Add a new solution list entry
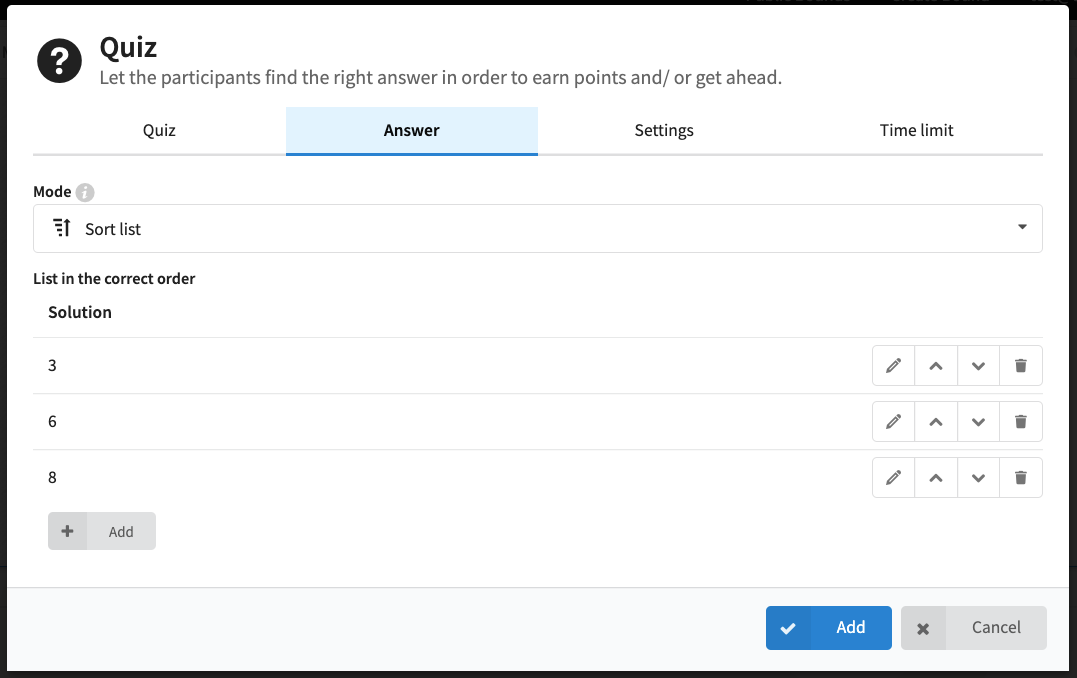The image size is (1077, 678). coord(102,531)
